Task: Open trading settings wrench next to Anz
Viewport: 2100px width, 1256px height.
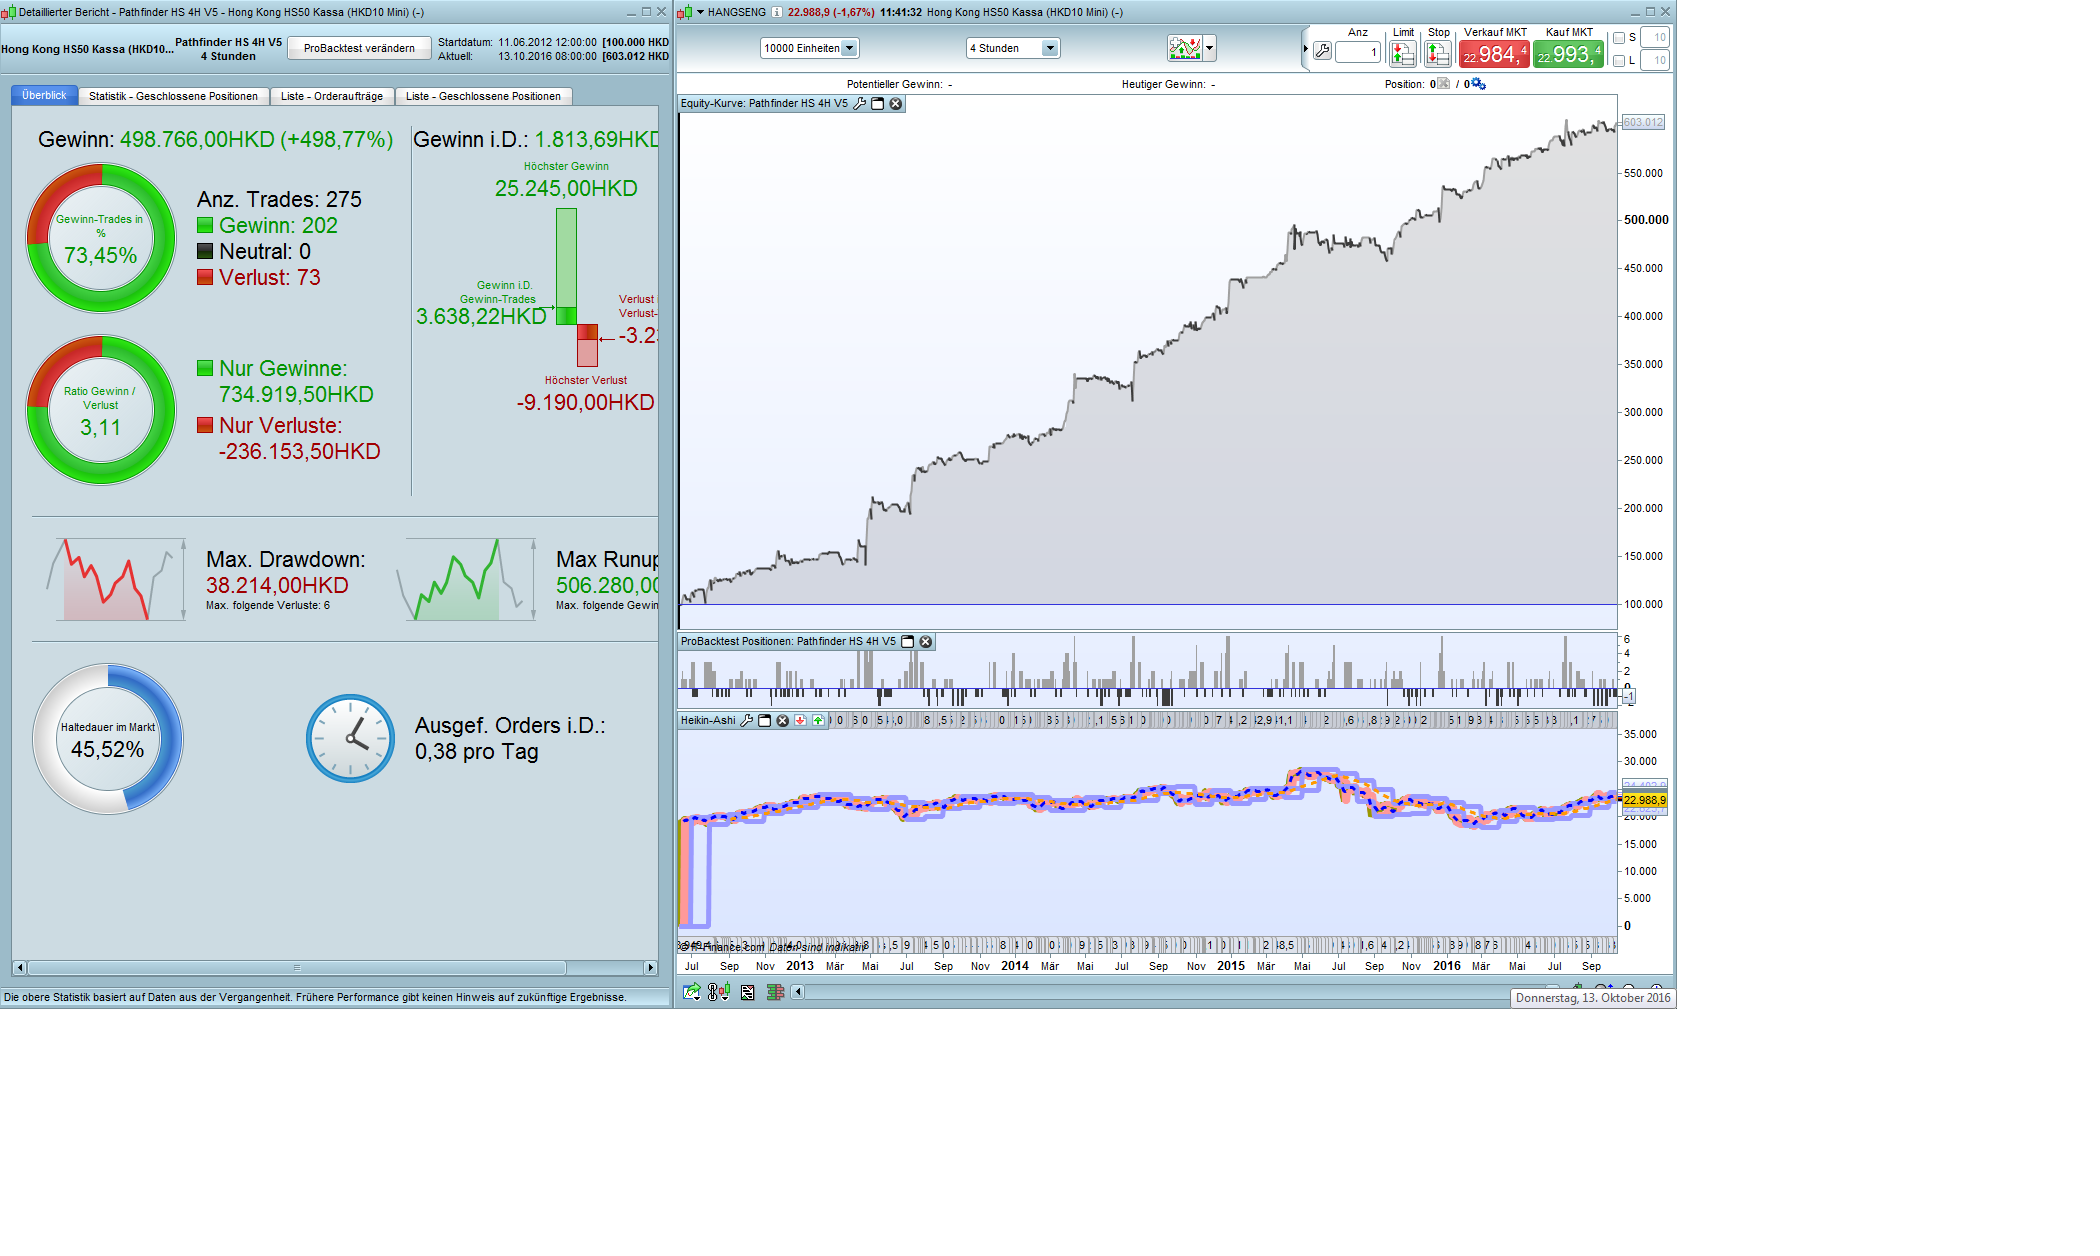Action: click(1322, 51)
